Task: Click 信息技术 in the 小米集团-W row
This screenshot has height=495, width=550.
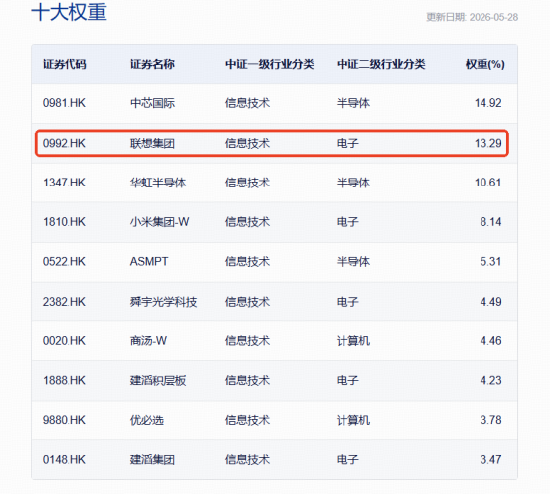Action: tap(247, 222)
